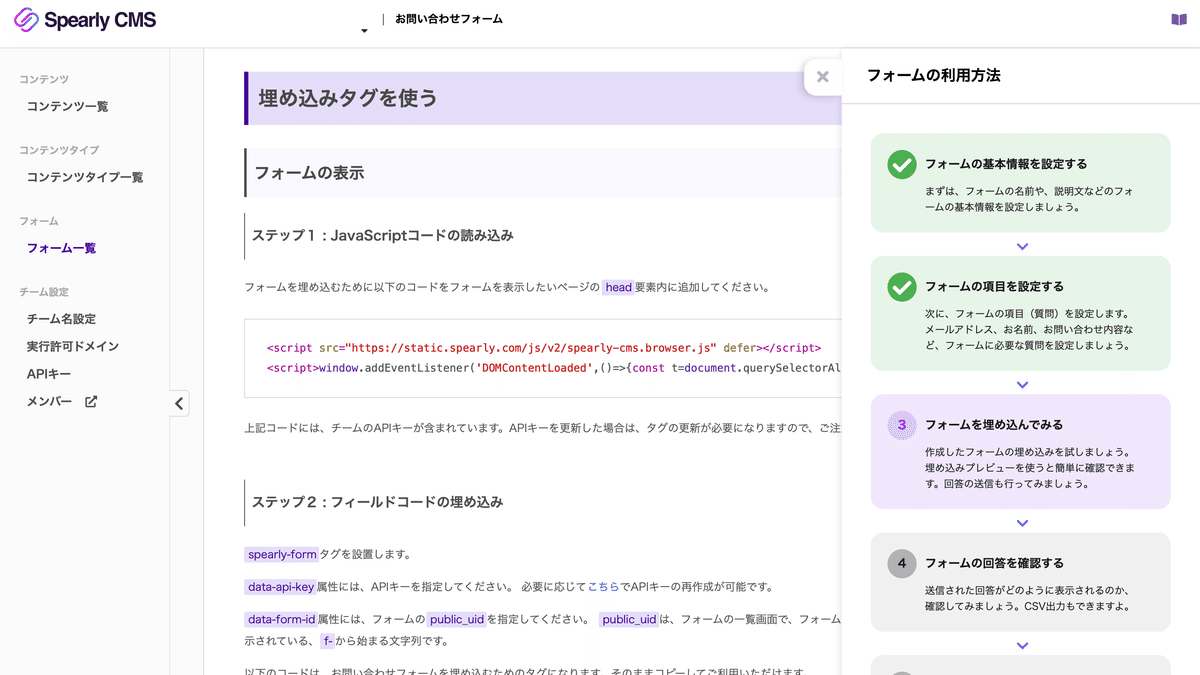Click the JavaScript script code block

click(543, 358)
